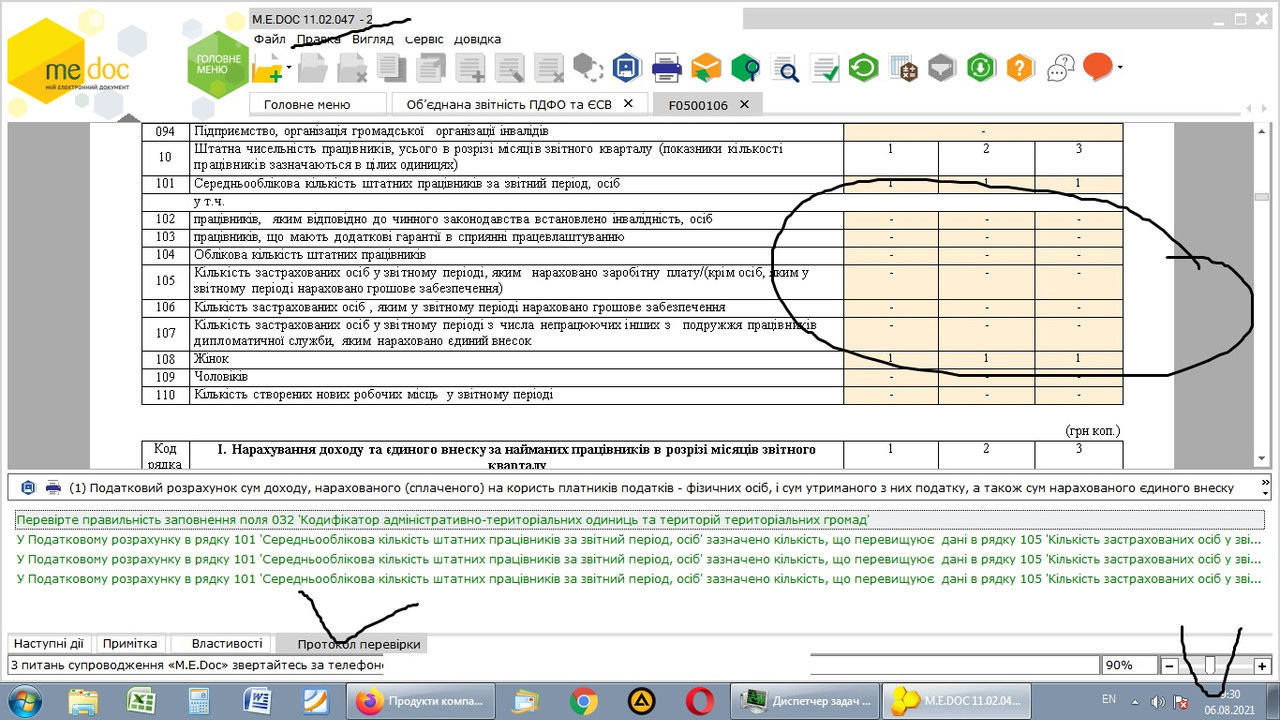
Task: Print the document with the printer icon
Action: [667, 68]
